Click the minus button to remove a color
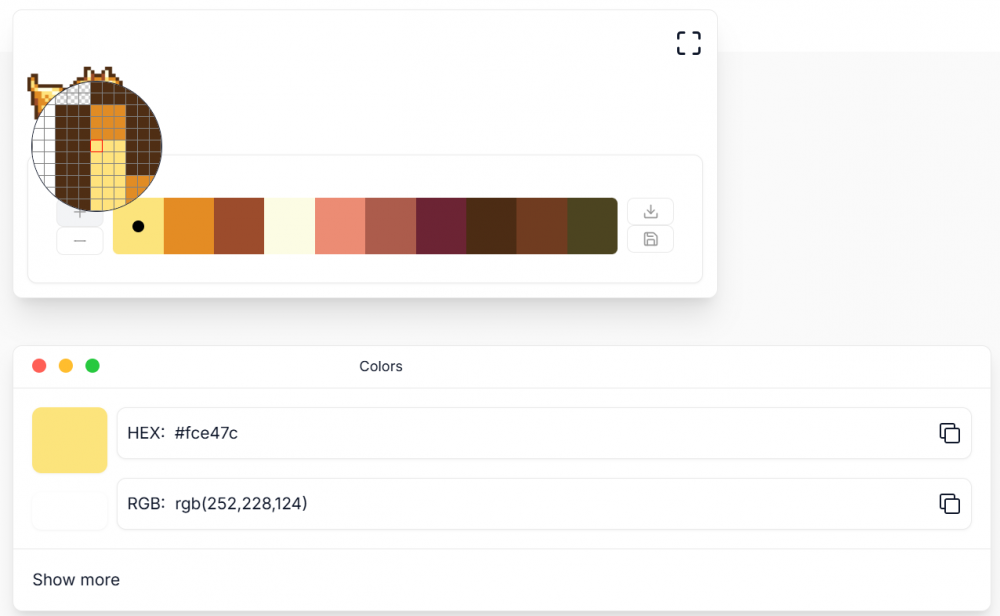1000x616 pixels. pos(80,241)
